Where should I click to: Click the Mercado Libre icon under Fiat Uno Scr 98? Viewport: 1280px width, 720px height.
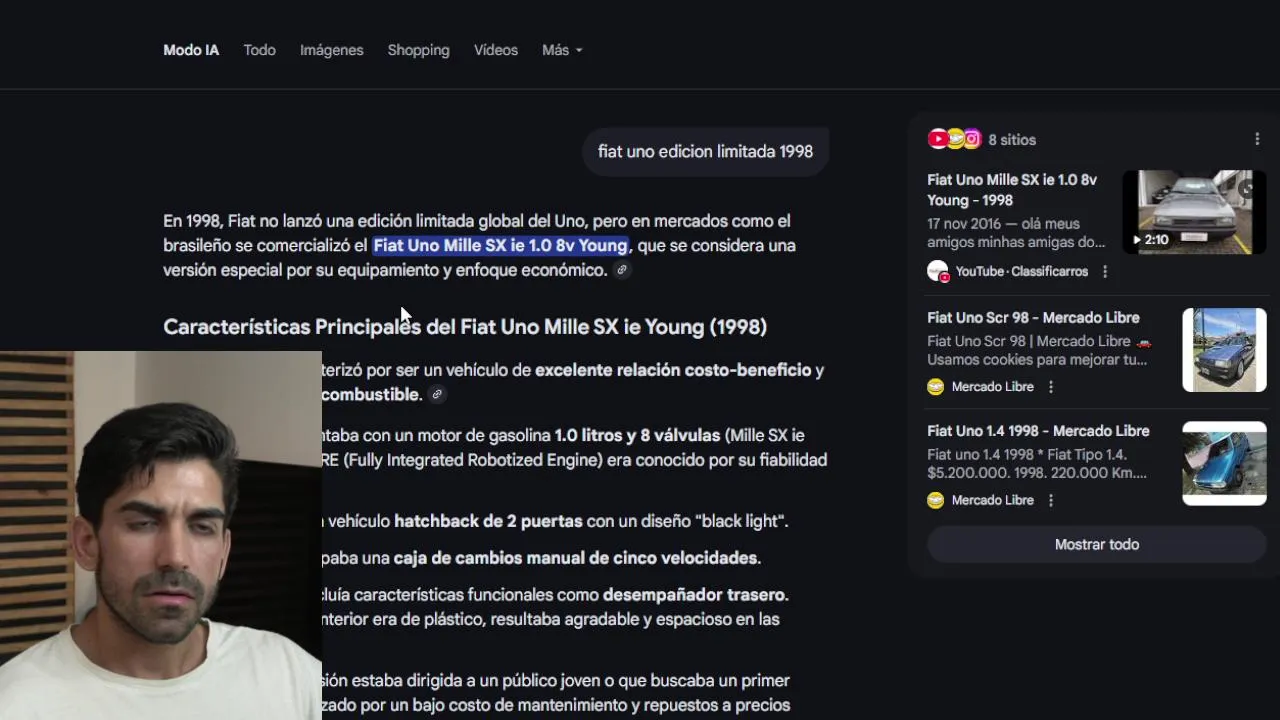(x=936, y=387)
